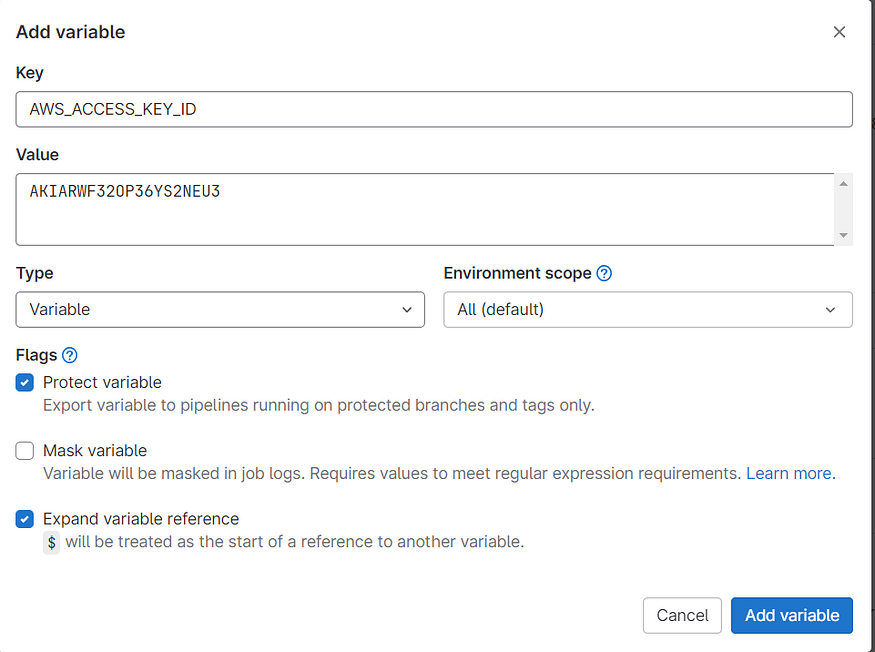Open the Type dropdown
The width and height of the screenshot is (875, 652).
tap(220, 310)
